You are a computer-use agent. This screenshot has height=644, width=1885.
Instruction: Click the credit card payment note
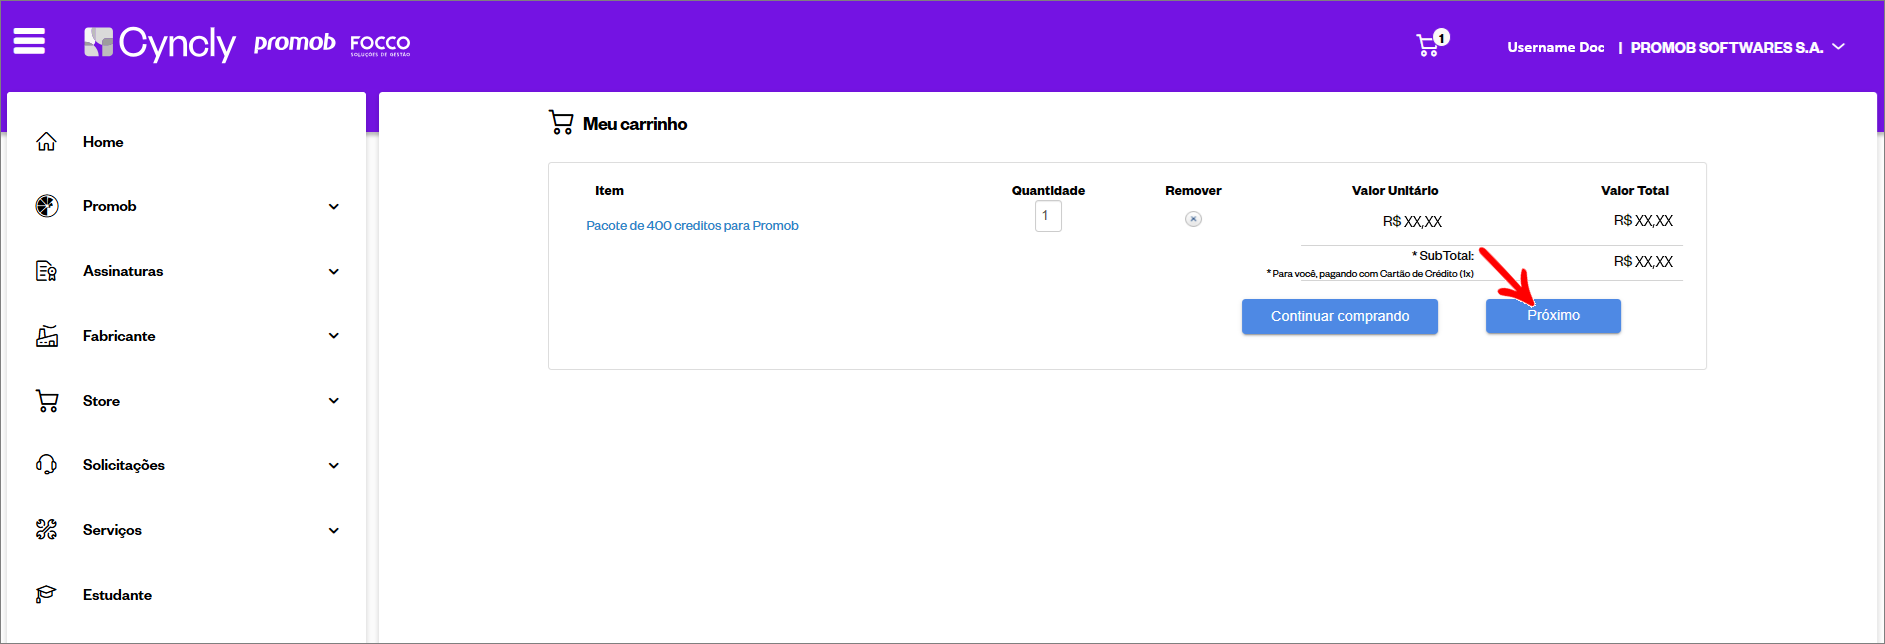1370,274
